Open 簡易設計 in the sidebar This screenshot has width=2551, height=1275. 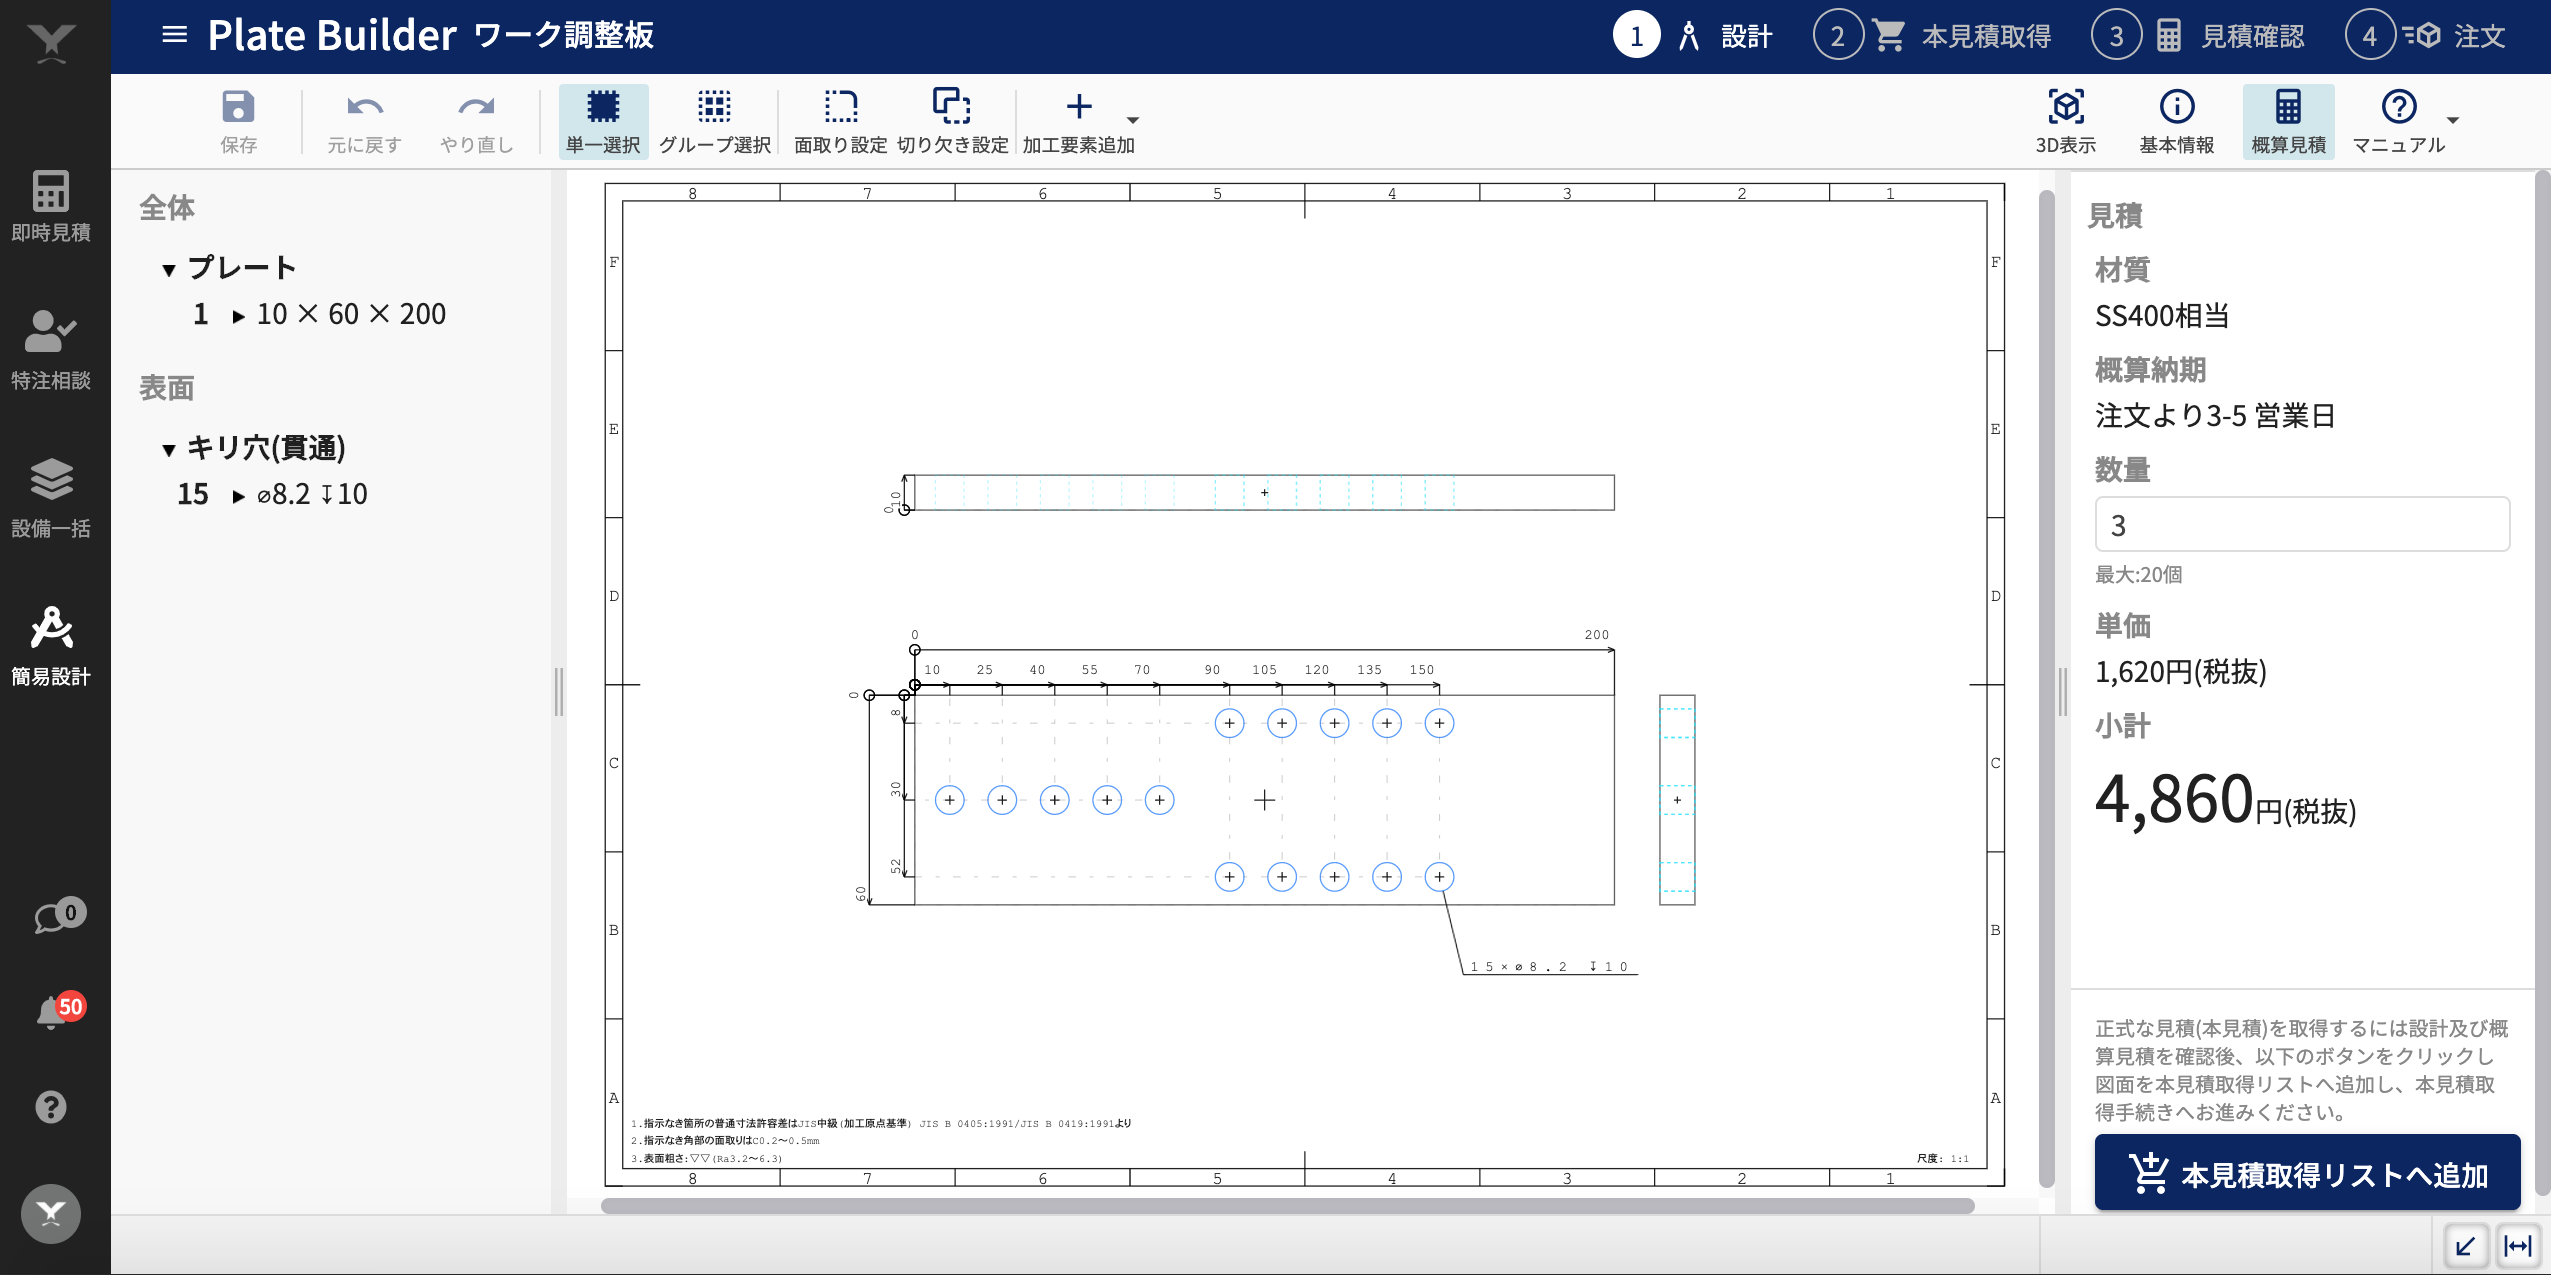(x=51, y=646)
